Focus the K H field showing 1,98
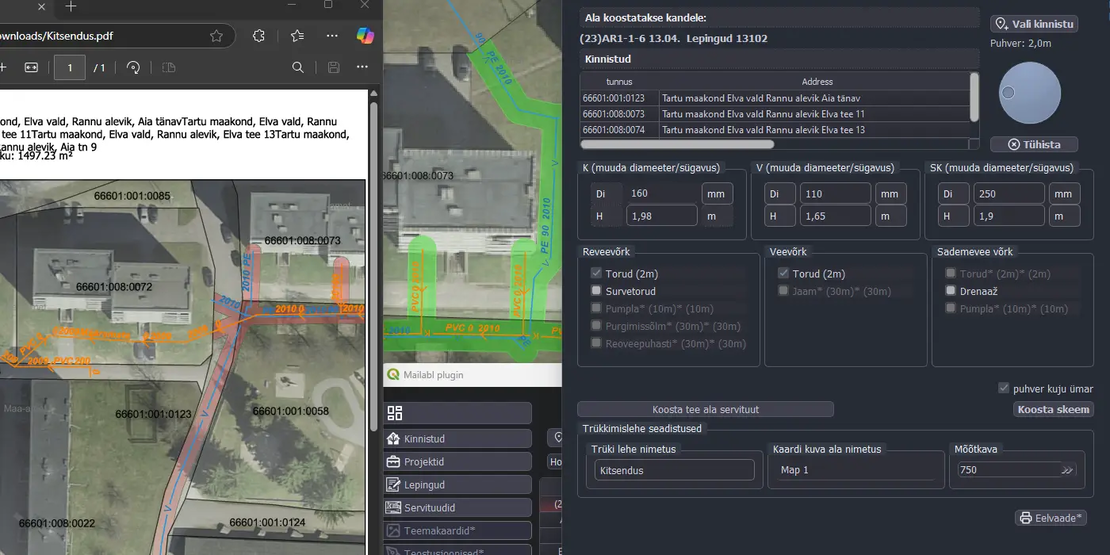The height and width of the screenshot is (555, 1110). (661, 216)
